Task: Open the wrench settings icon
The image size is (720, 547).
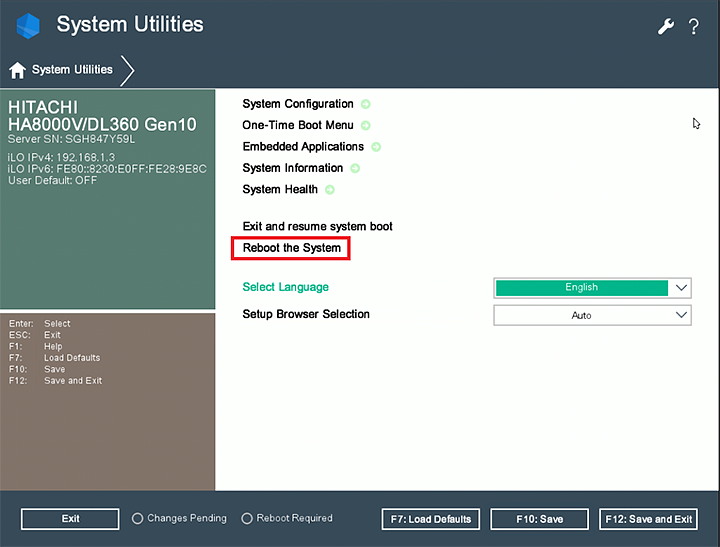Action: click(665, 27)
